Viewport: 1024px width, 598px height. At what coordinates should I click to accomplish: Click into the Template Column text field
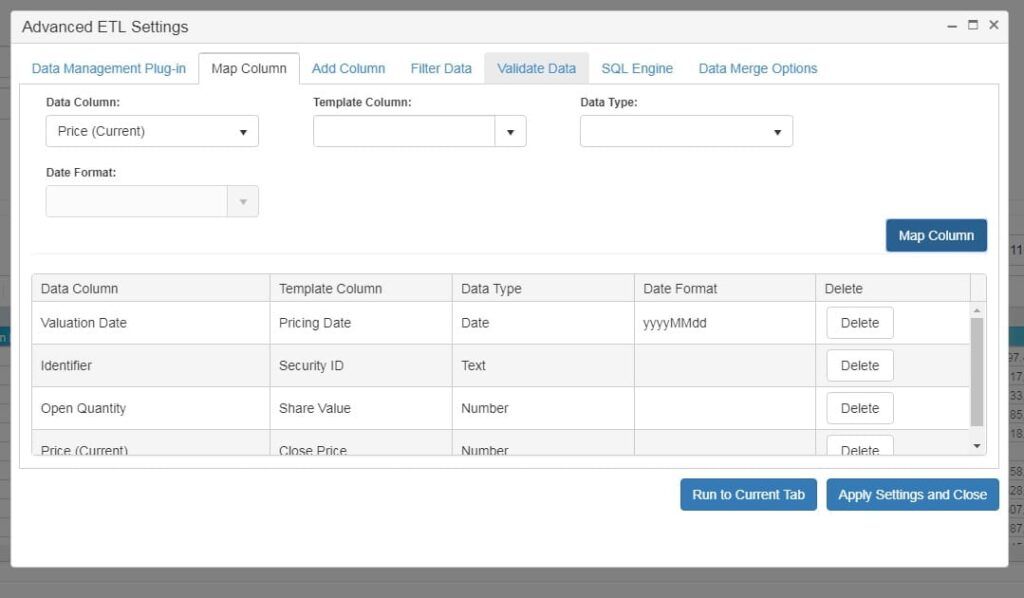tap(404, 132)
